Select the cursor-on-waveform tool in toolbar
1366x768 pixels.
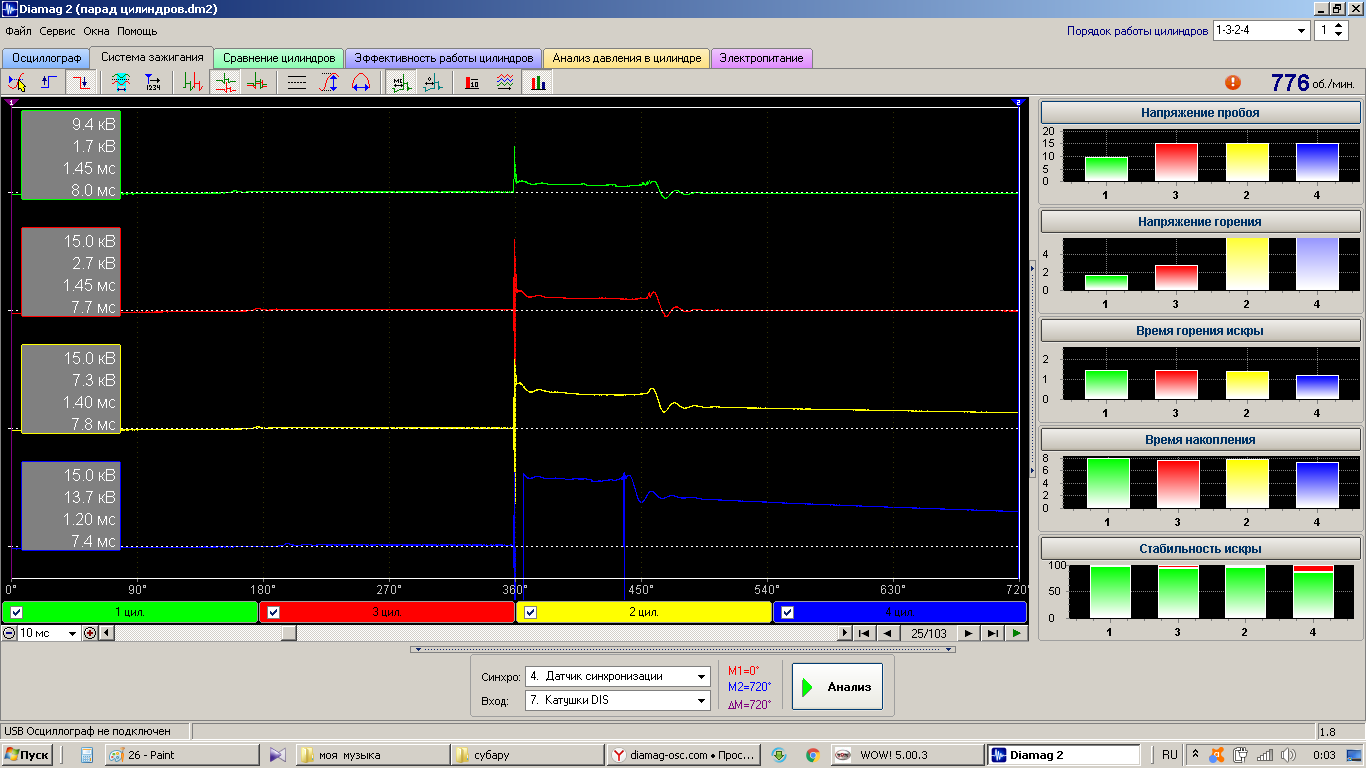point(16,83)
